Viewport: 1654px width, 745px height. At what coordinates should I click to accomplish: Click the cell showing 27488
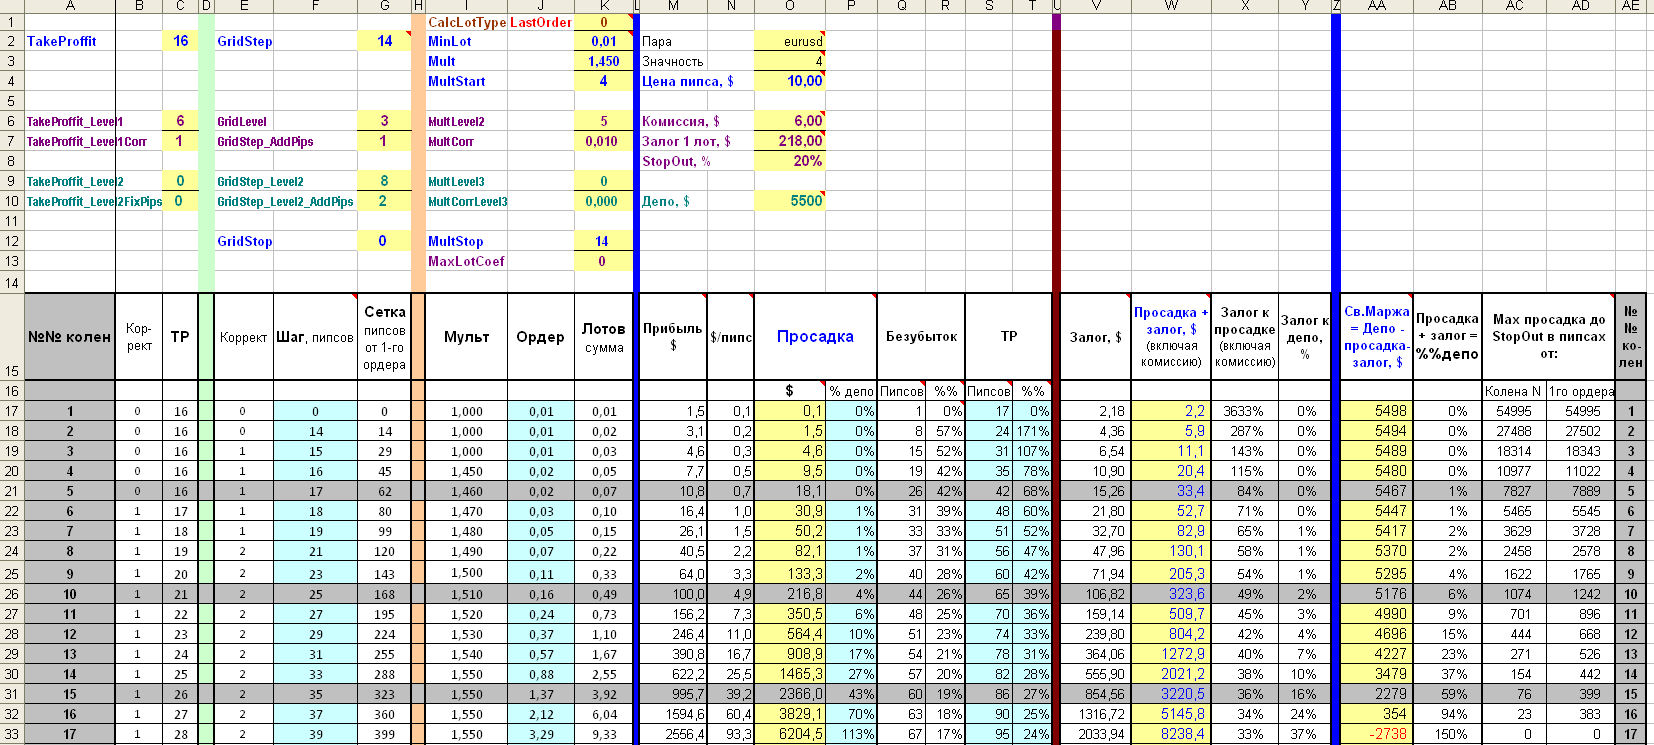[1514, 431]
